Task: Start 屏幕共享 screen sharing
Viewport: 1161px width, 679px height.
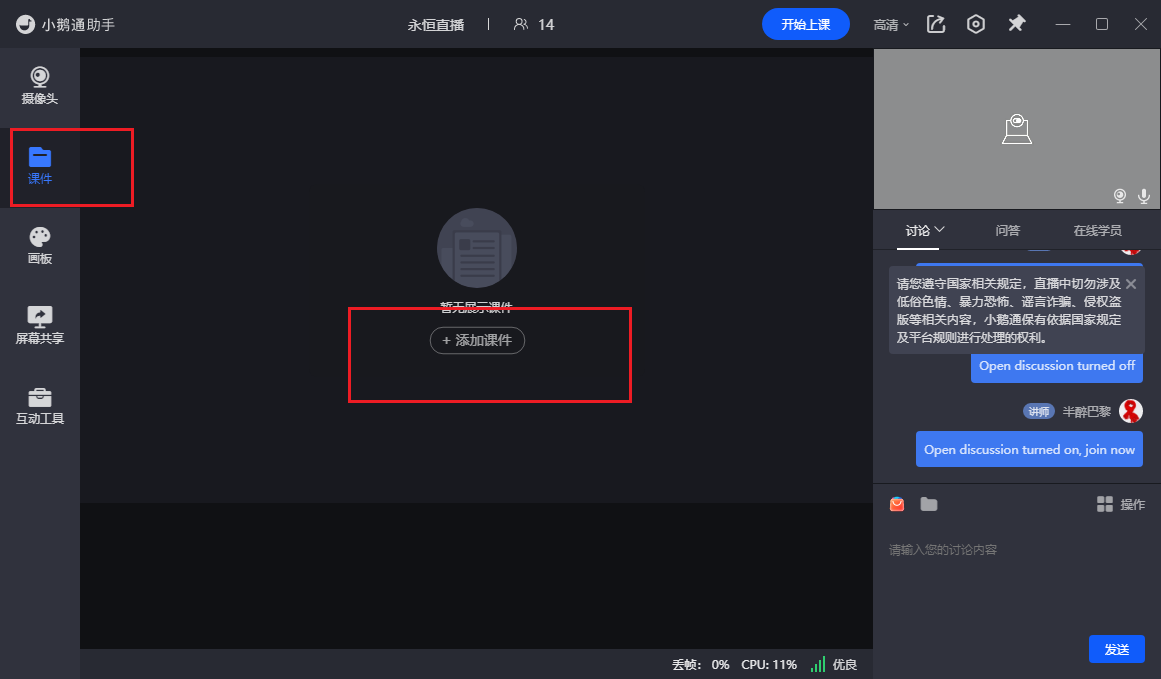Action: pos(40,325)
